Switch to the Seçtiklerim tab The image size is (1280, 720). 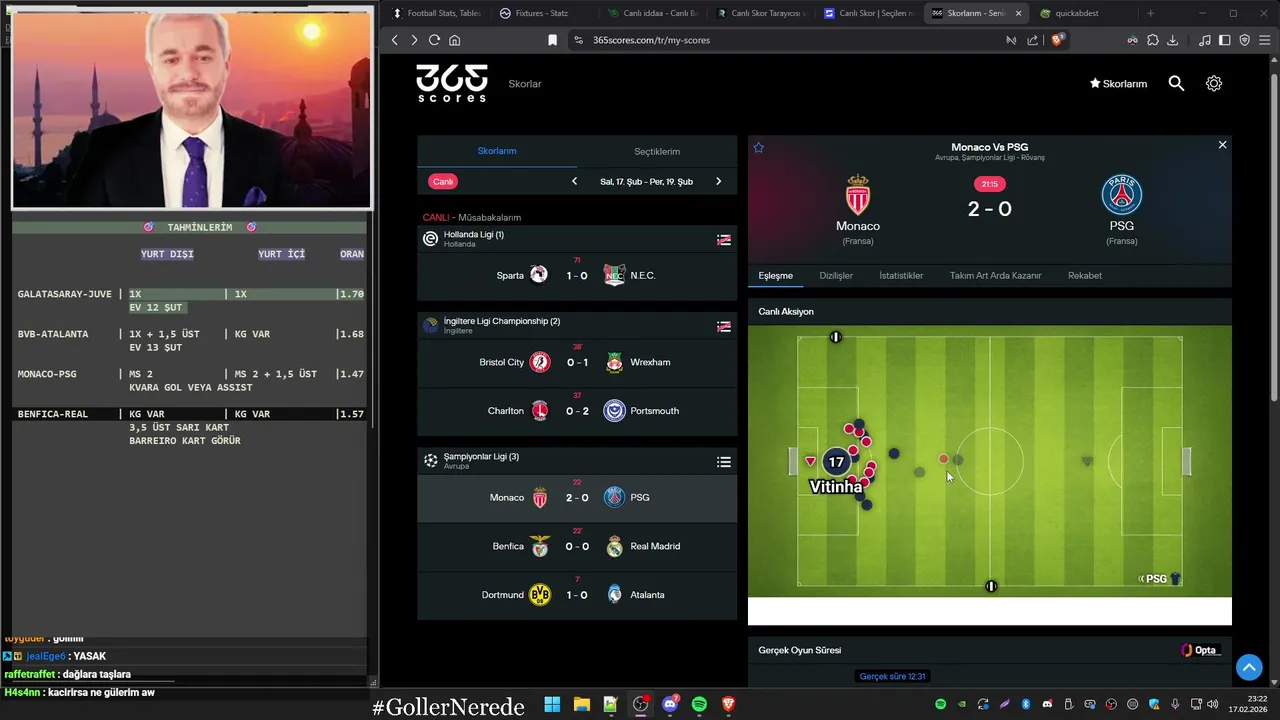657,151
